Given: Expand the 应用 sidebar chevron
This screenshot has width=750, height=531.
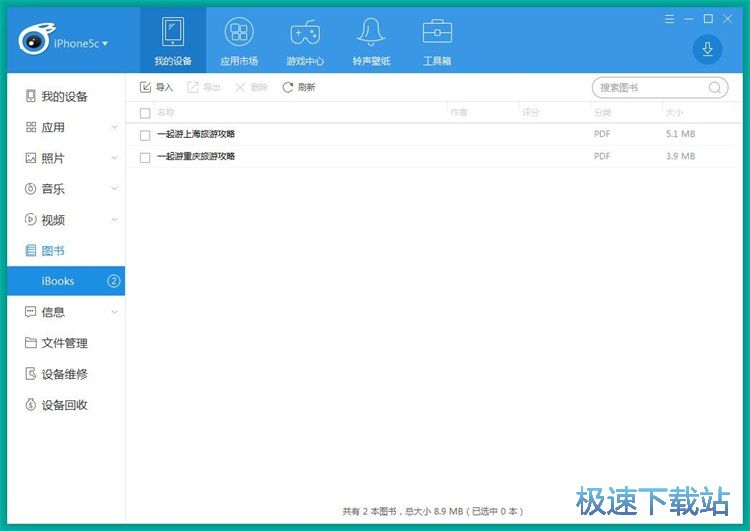Looking at the screenshot, I should [x=114, y=127].
